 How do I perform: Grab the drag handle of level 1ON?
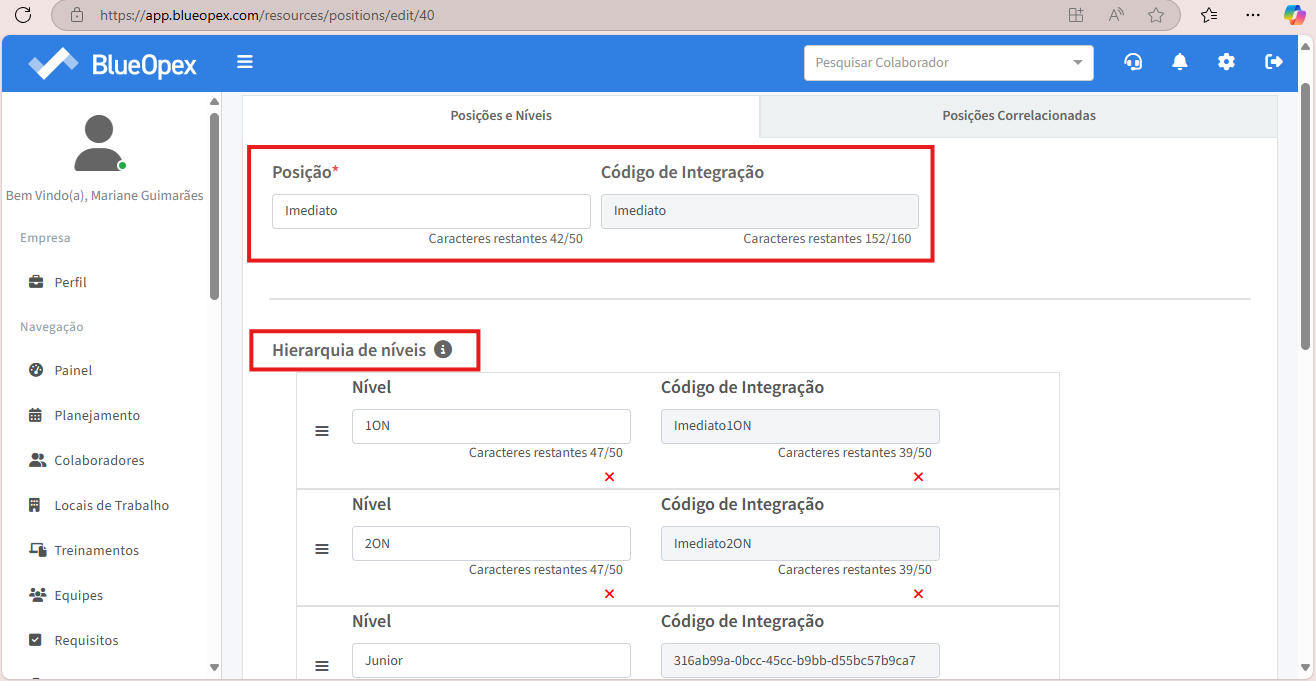[322, 431]
